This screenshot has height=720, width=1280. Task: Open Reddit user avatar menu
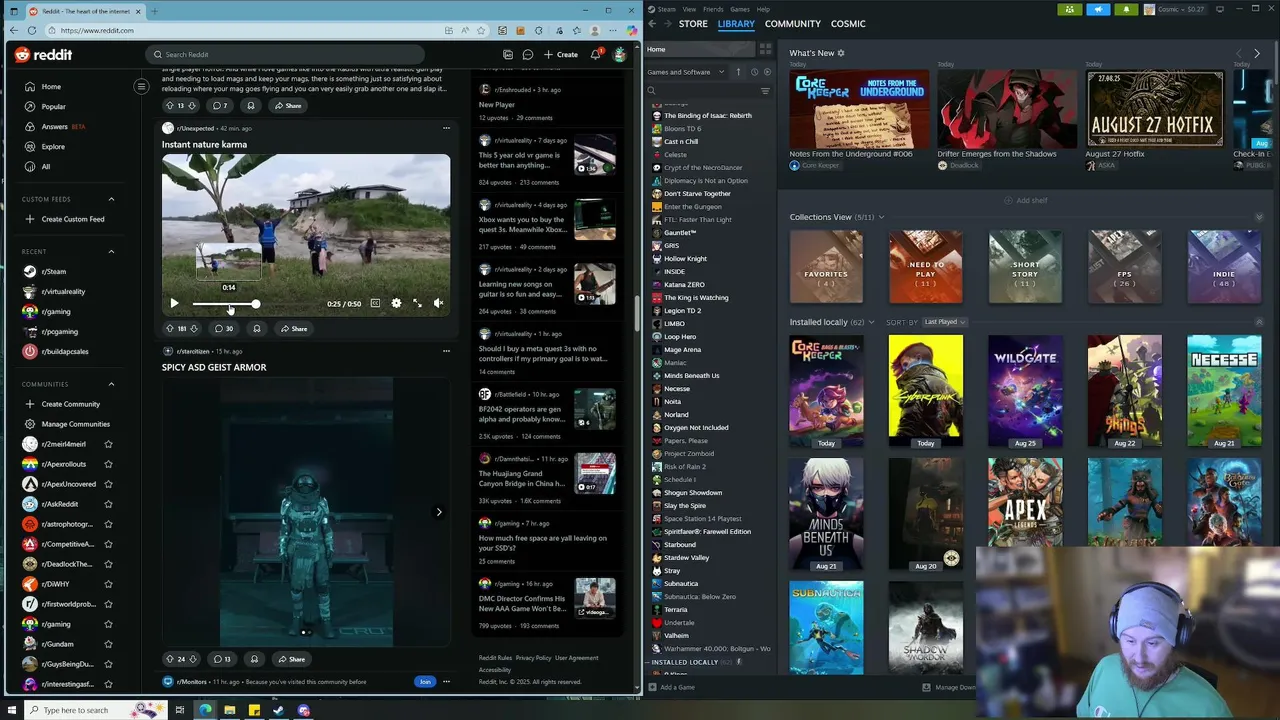point(620,54)
